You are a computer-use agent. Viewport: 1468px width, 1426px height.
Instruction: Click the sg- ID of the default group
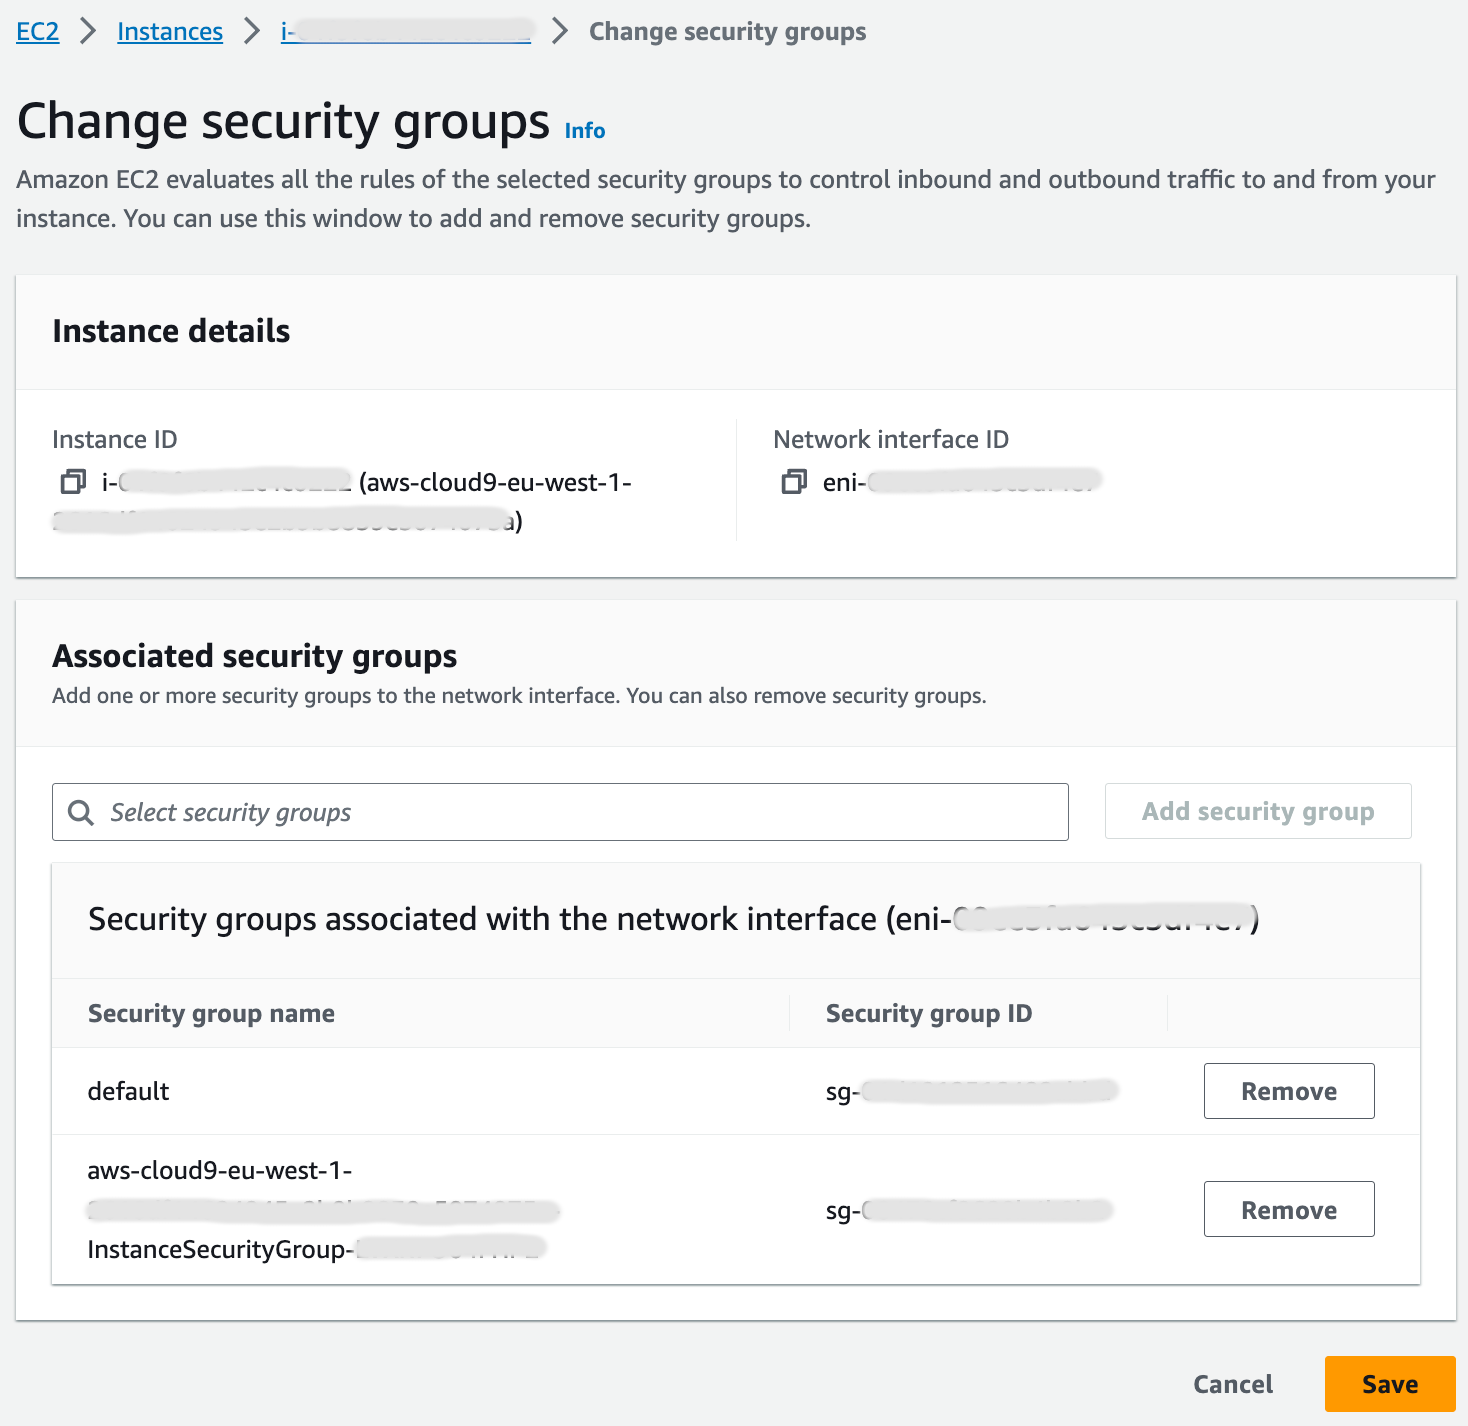[975, 1091]
